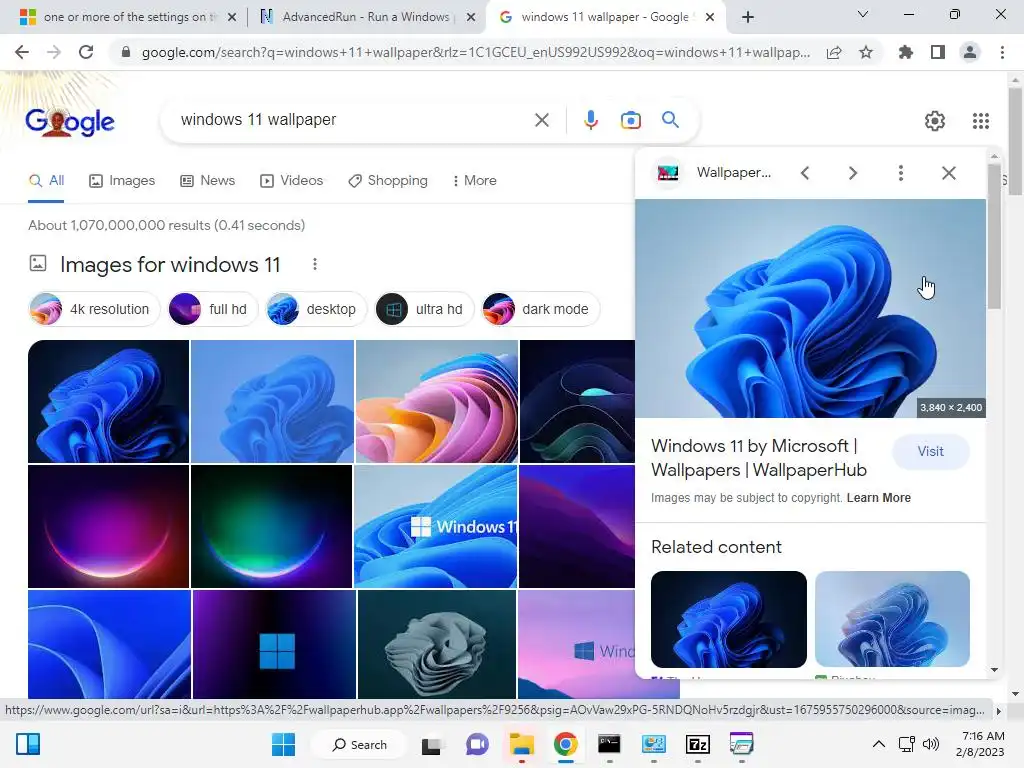Switch to the Videos tab
Screen dimensions: 1024x768
point(291,181)
